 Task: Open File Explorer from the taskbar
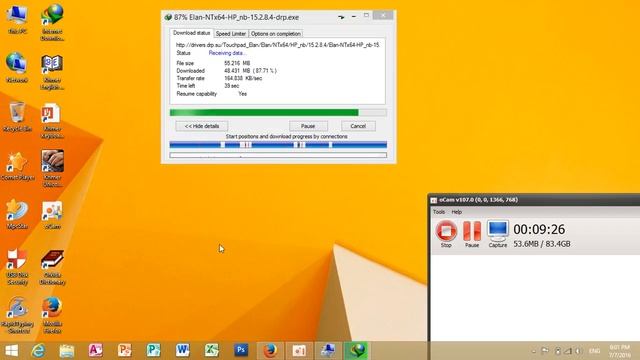[x=67, y=351]
